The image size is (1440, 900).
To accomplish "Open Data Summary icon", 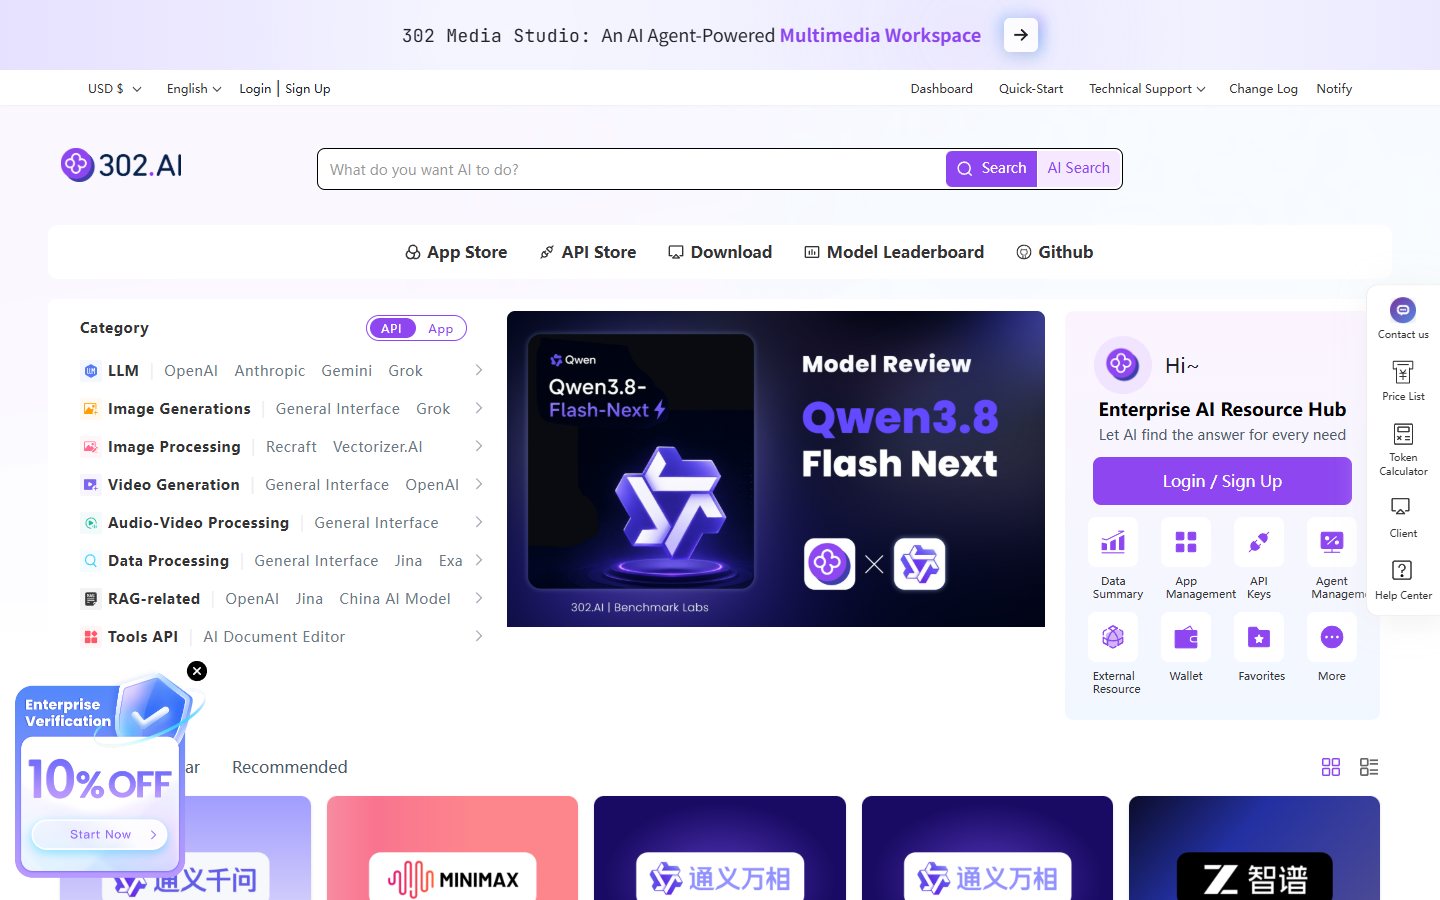I will coord(1113,542).
